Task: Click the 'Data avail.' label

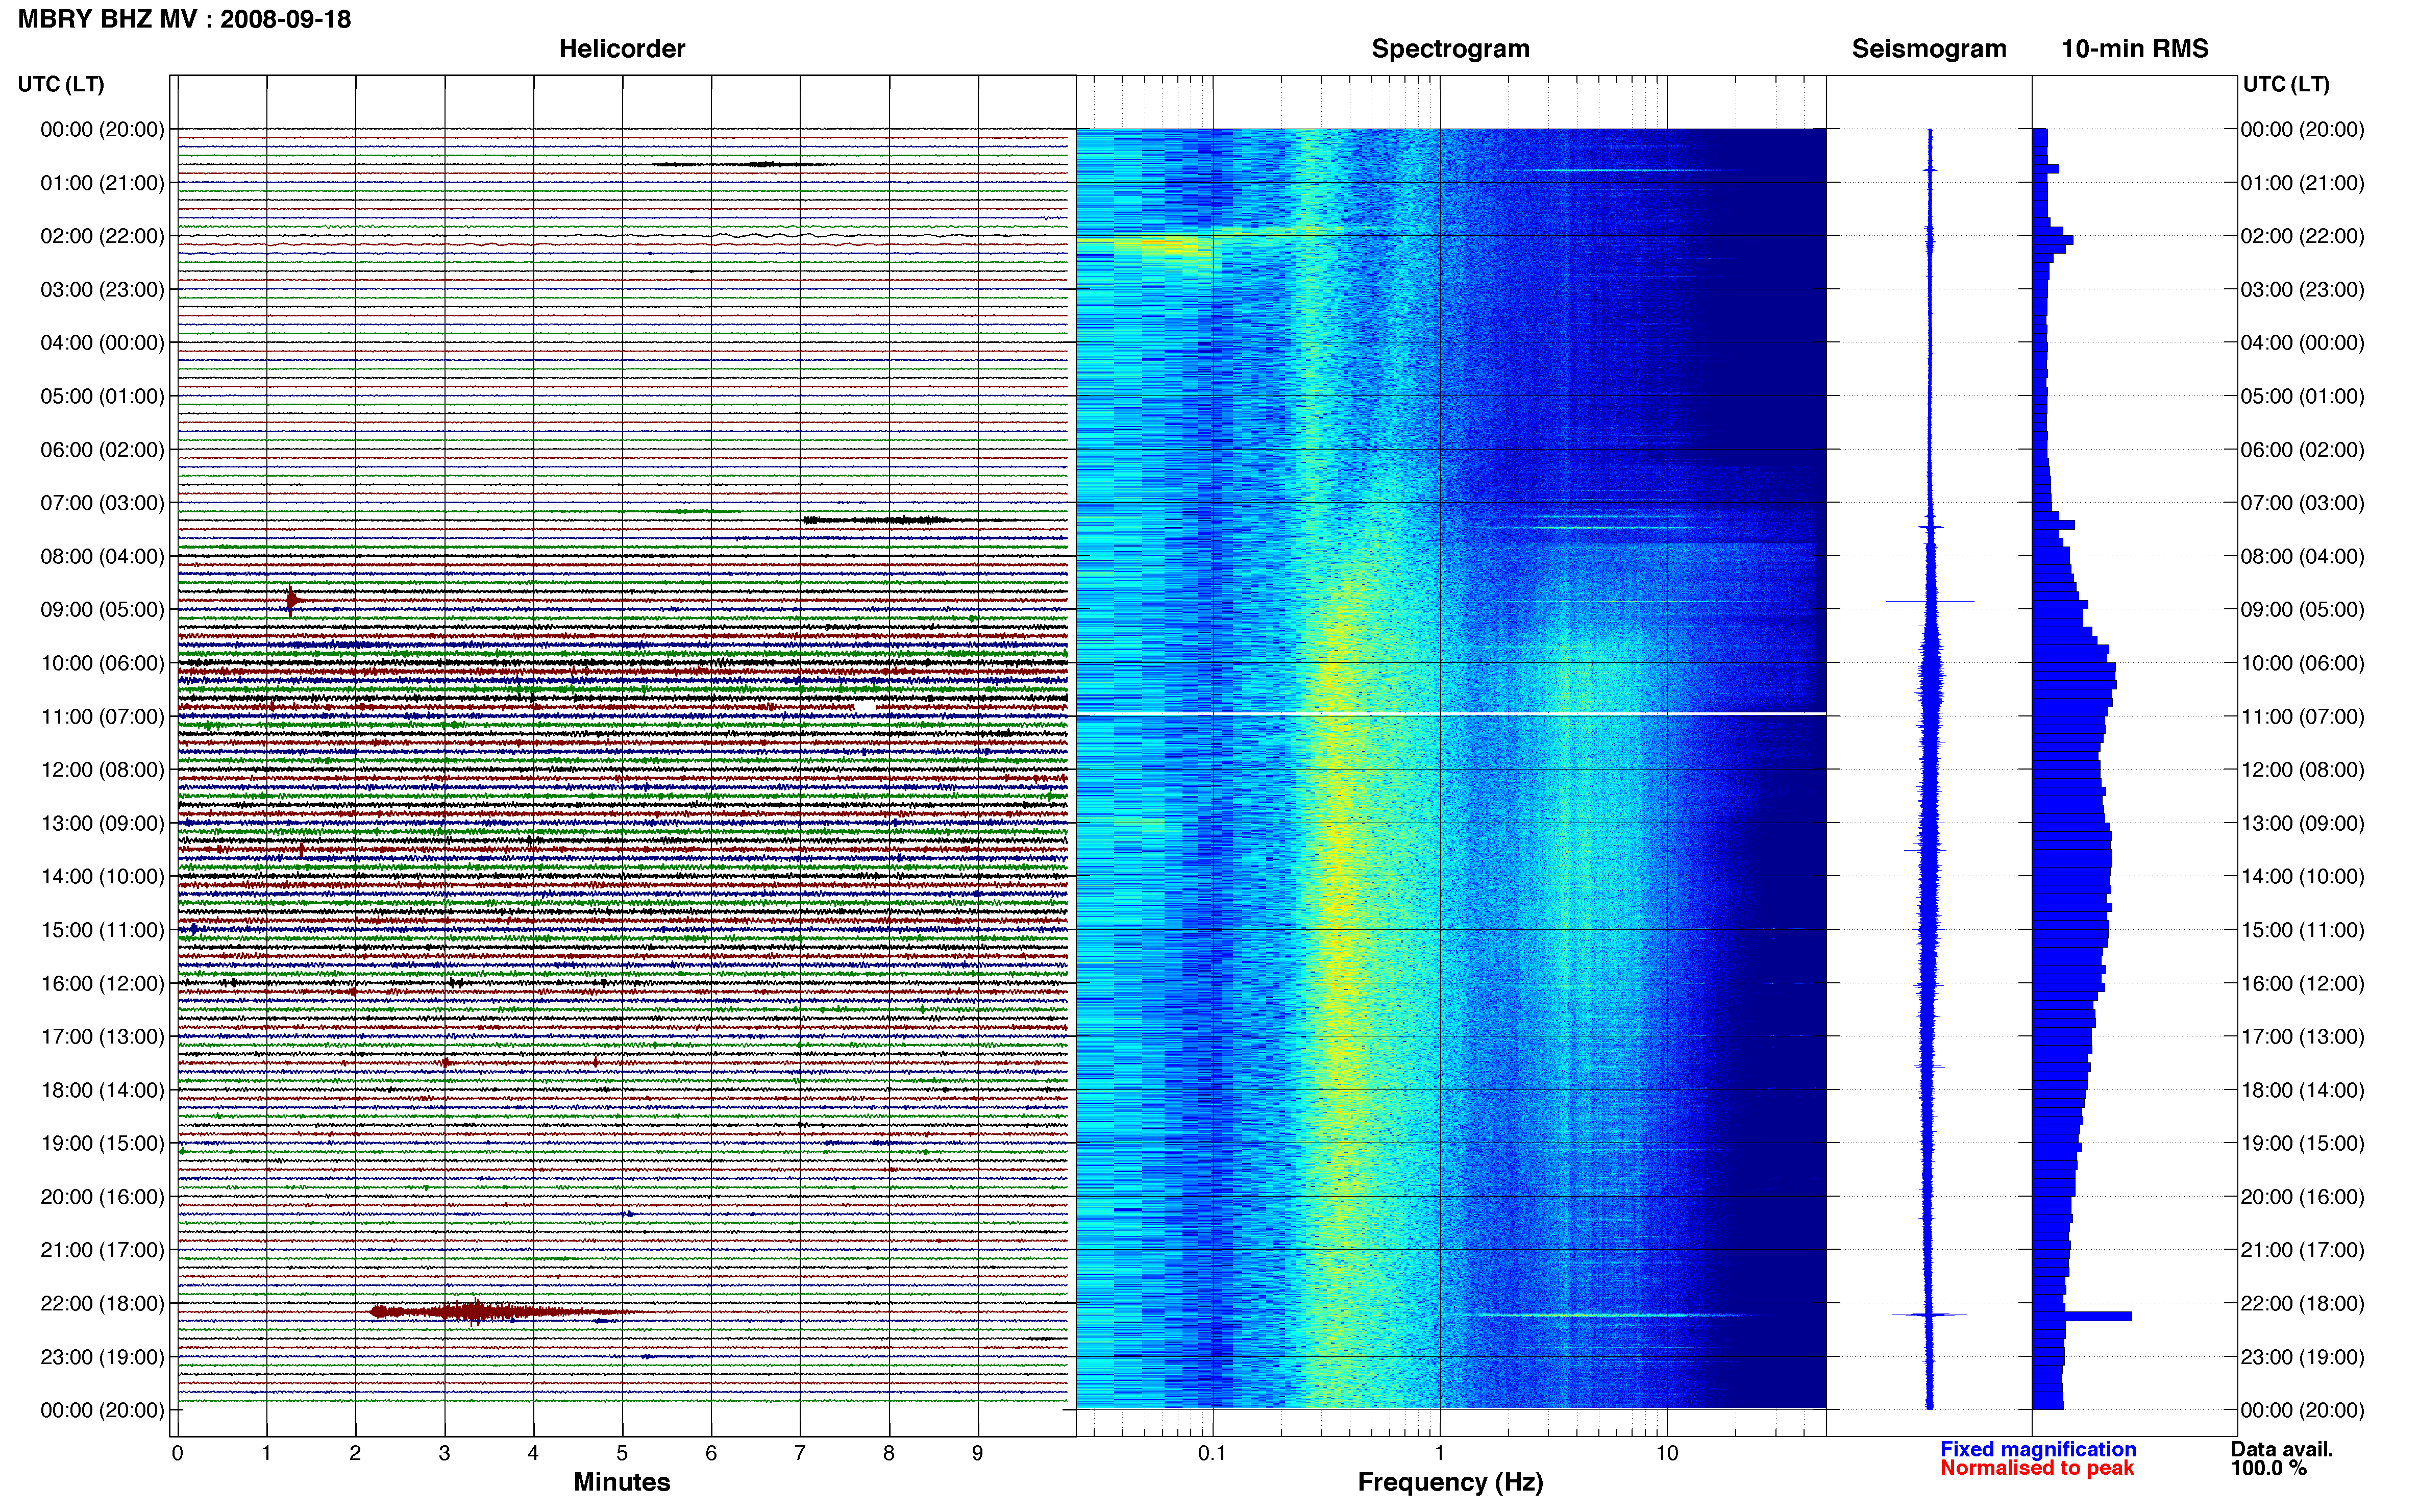Action: pyautogui.click(x=2282, y=1449)
